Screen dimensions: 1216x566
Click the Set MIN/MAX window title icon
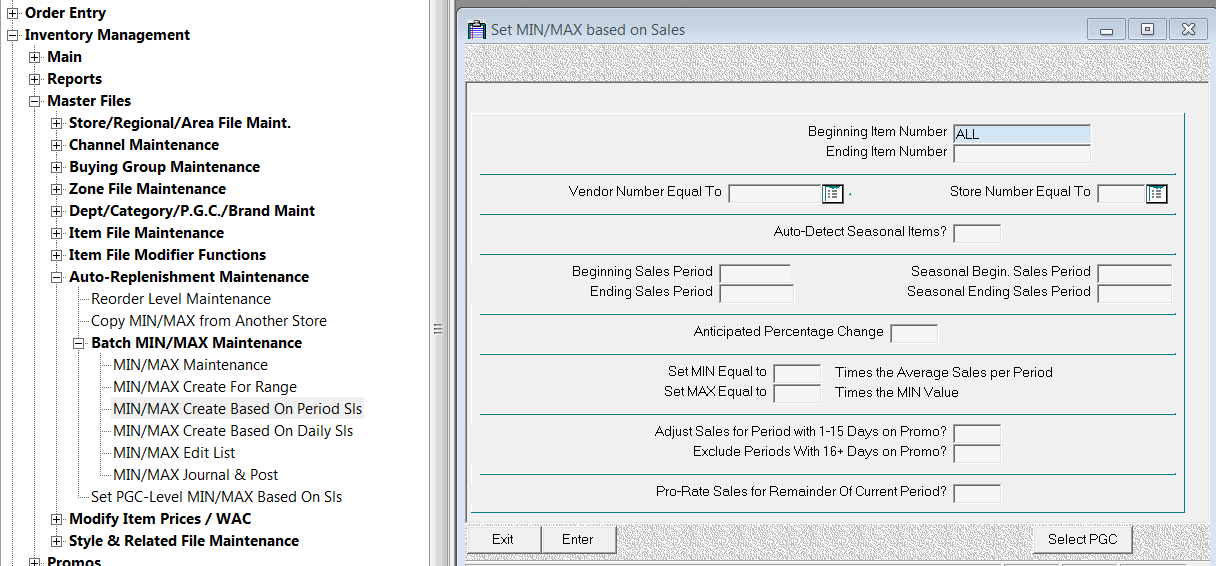pyautogui.click(x=477, y=29)
